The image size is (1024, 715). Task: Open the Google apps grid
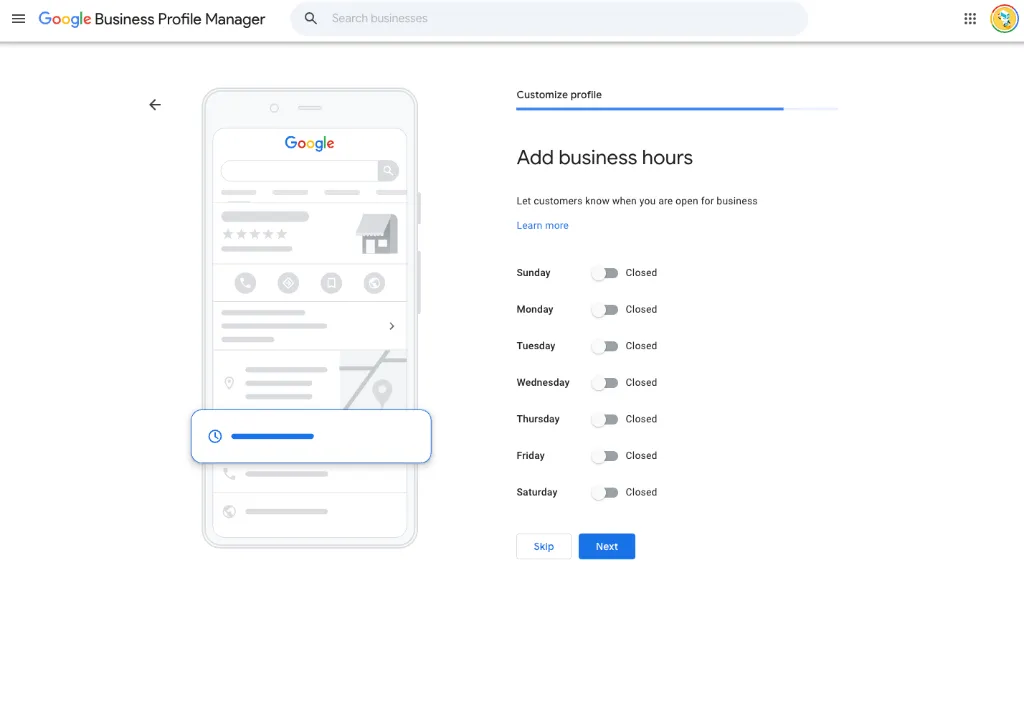(970, 19)
